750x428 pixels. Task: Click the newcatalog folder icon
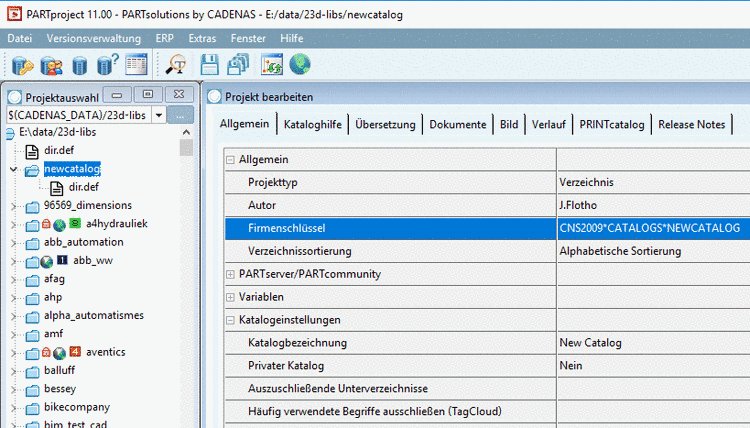click(x=32, y=170)
